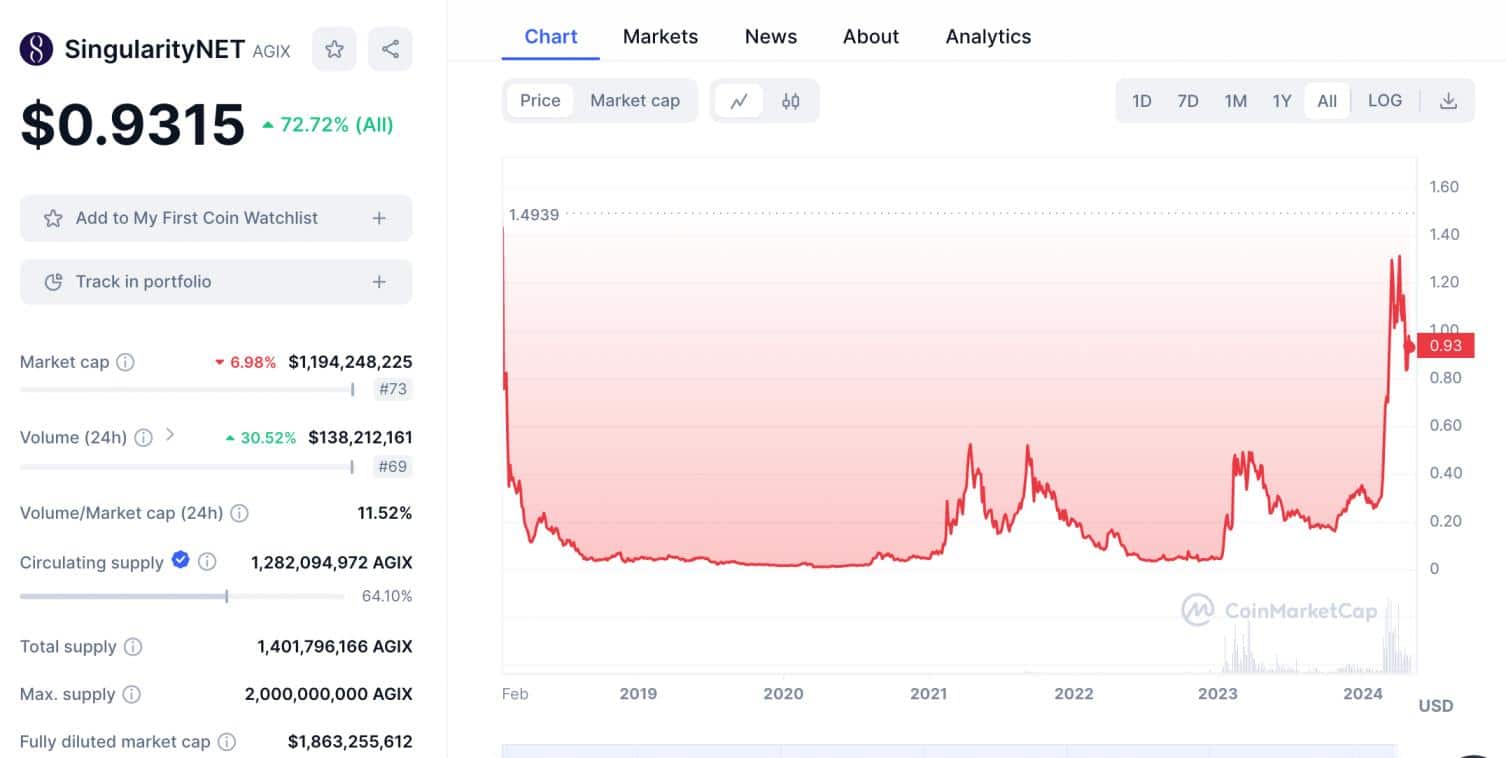
Task: Open the Markets tab
Action: 660,37
